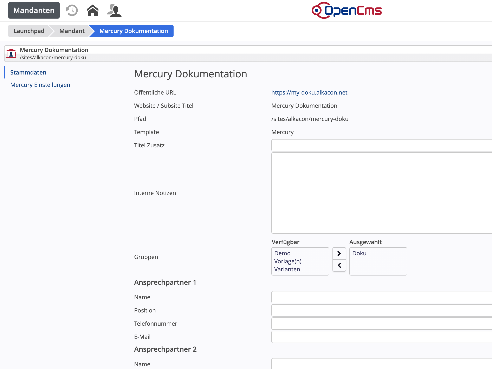Open the public URL link
Screen dimensions: 492x369
[x=310, y=92]
